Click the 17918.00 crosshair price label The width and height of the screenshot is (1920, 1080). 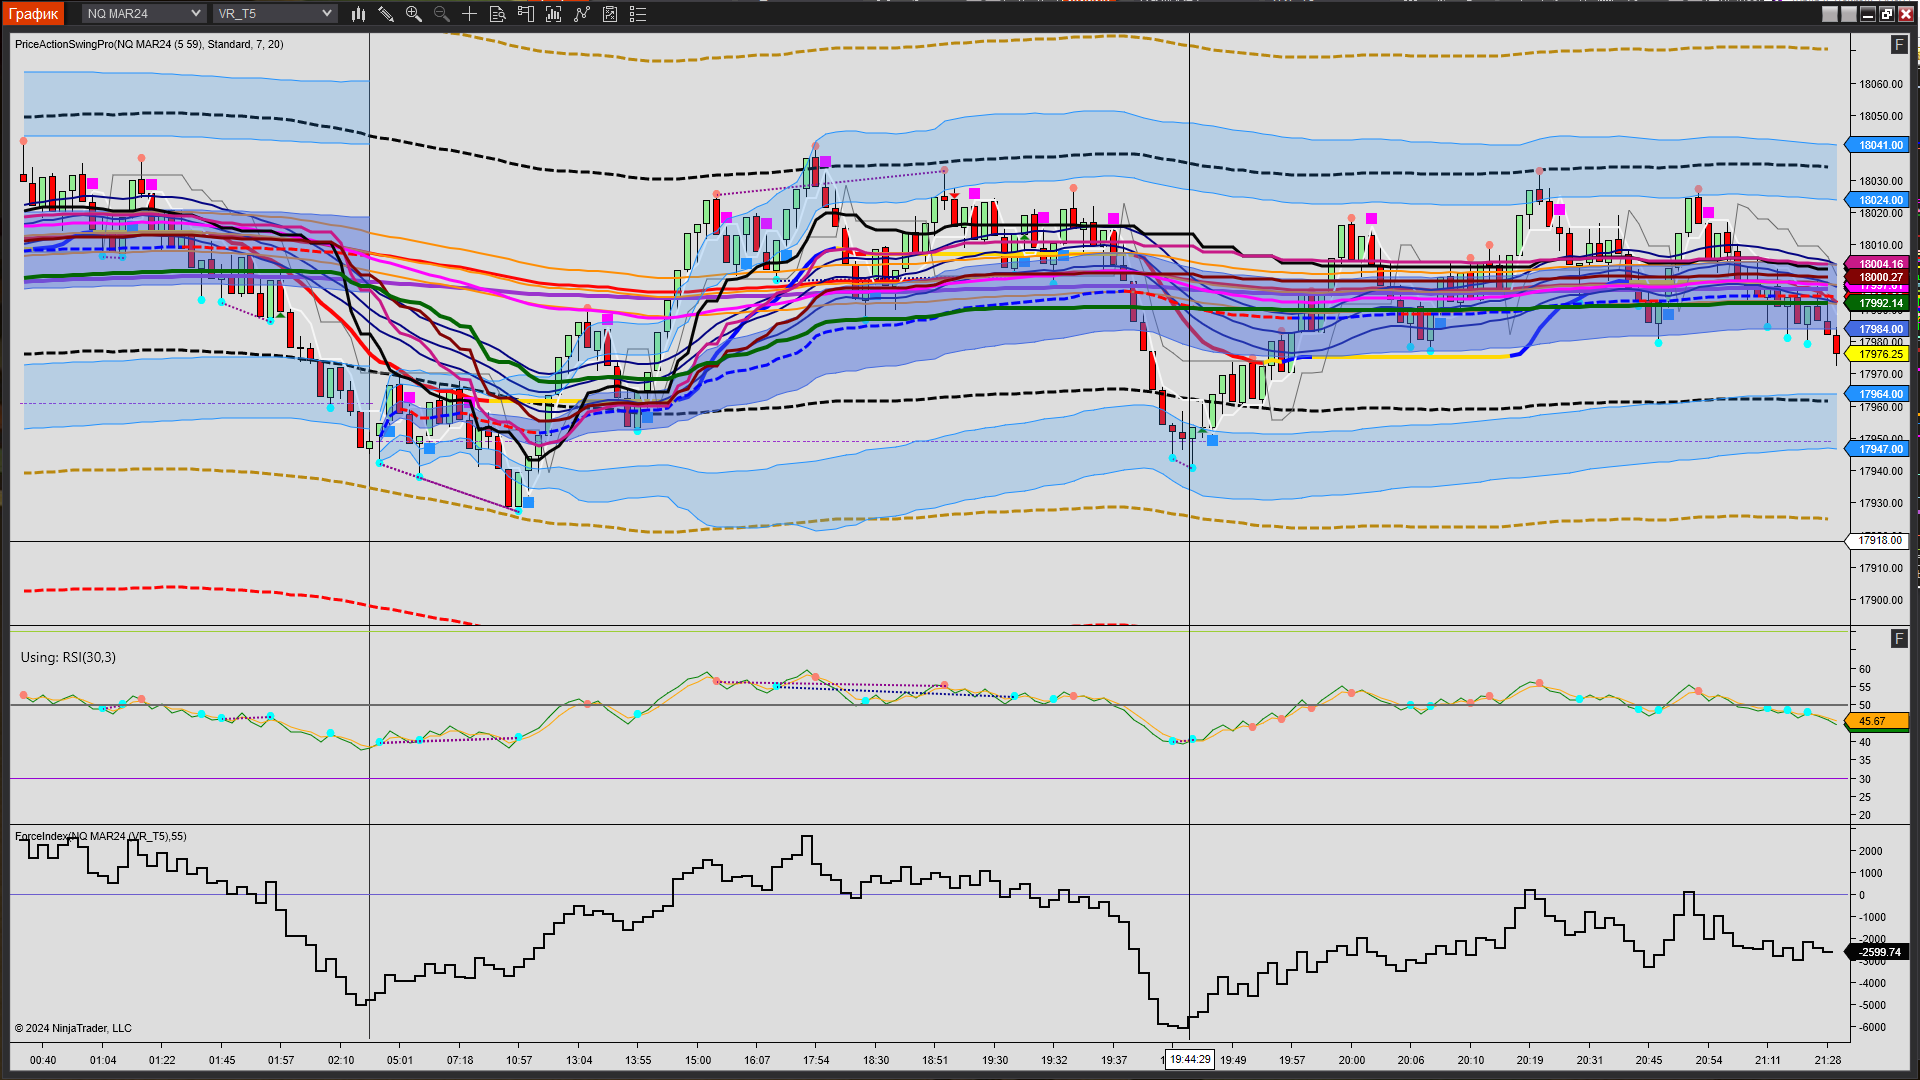[x=1879, y=541]
